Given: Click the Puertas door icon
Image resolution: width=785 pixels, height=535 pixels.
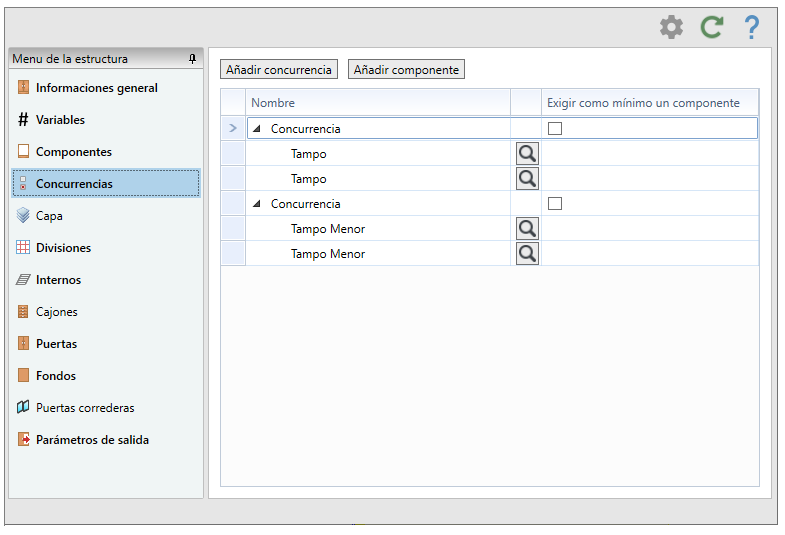Looking at the screenshot, I should 23,343.
